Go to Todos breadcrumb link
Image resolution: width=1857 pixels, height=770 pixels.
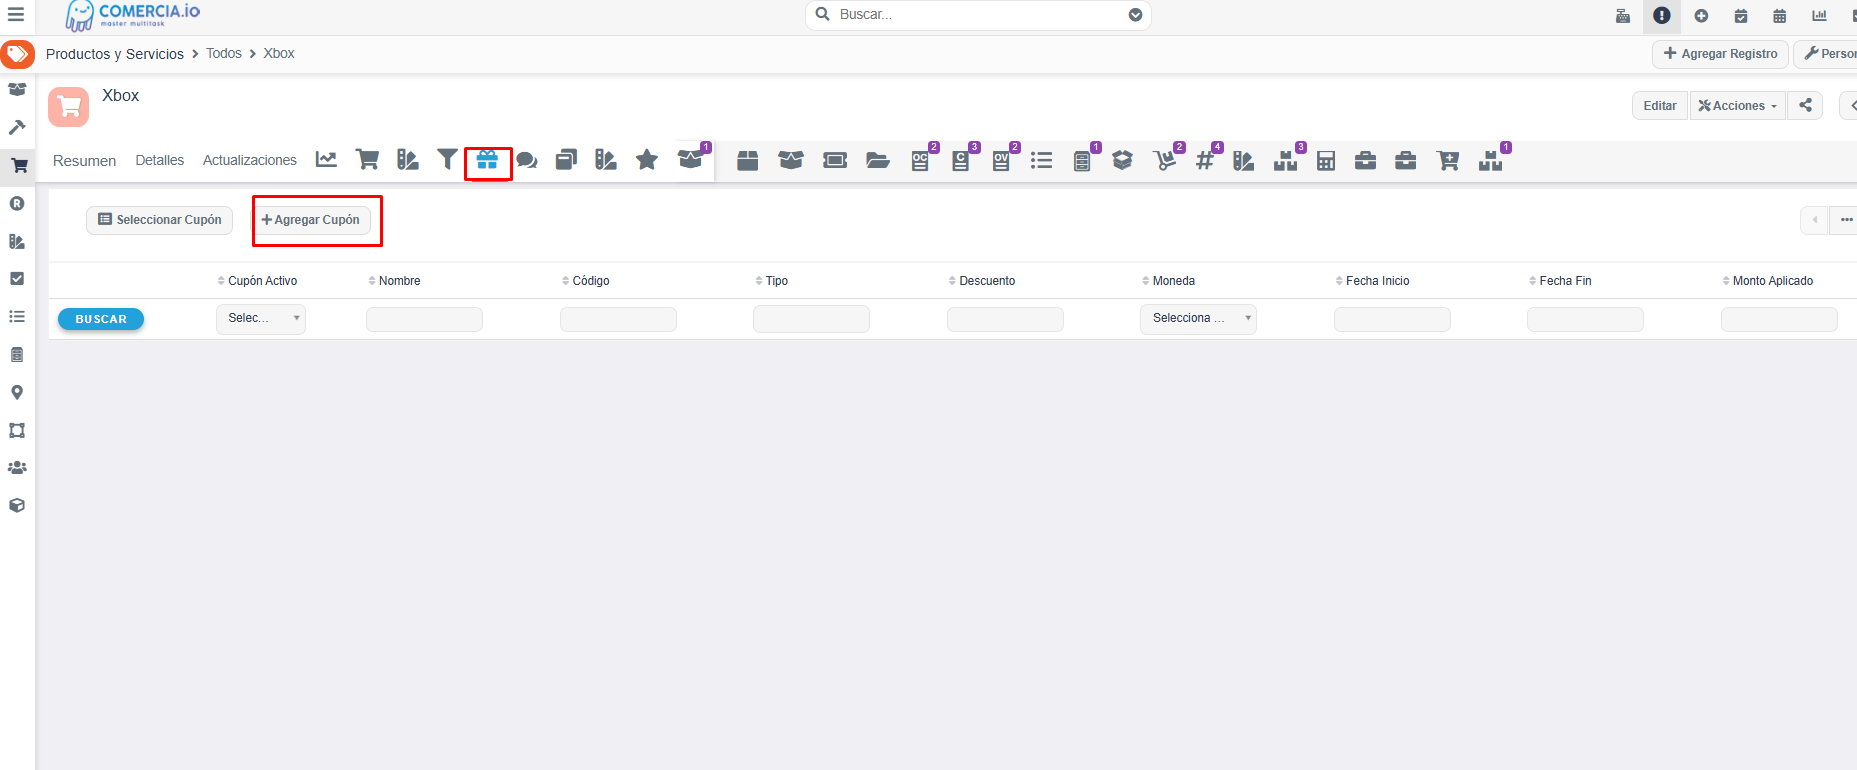(x=224, y=53)
